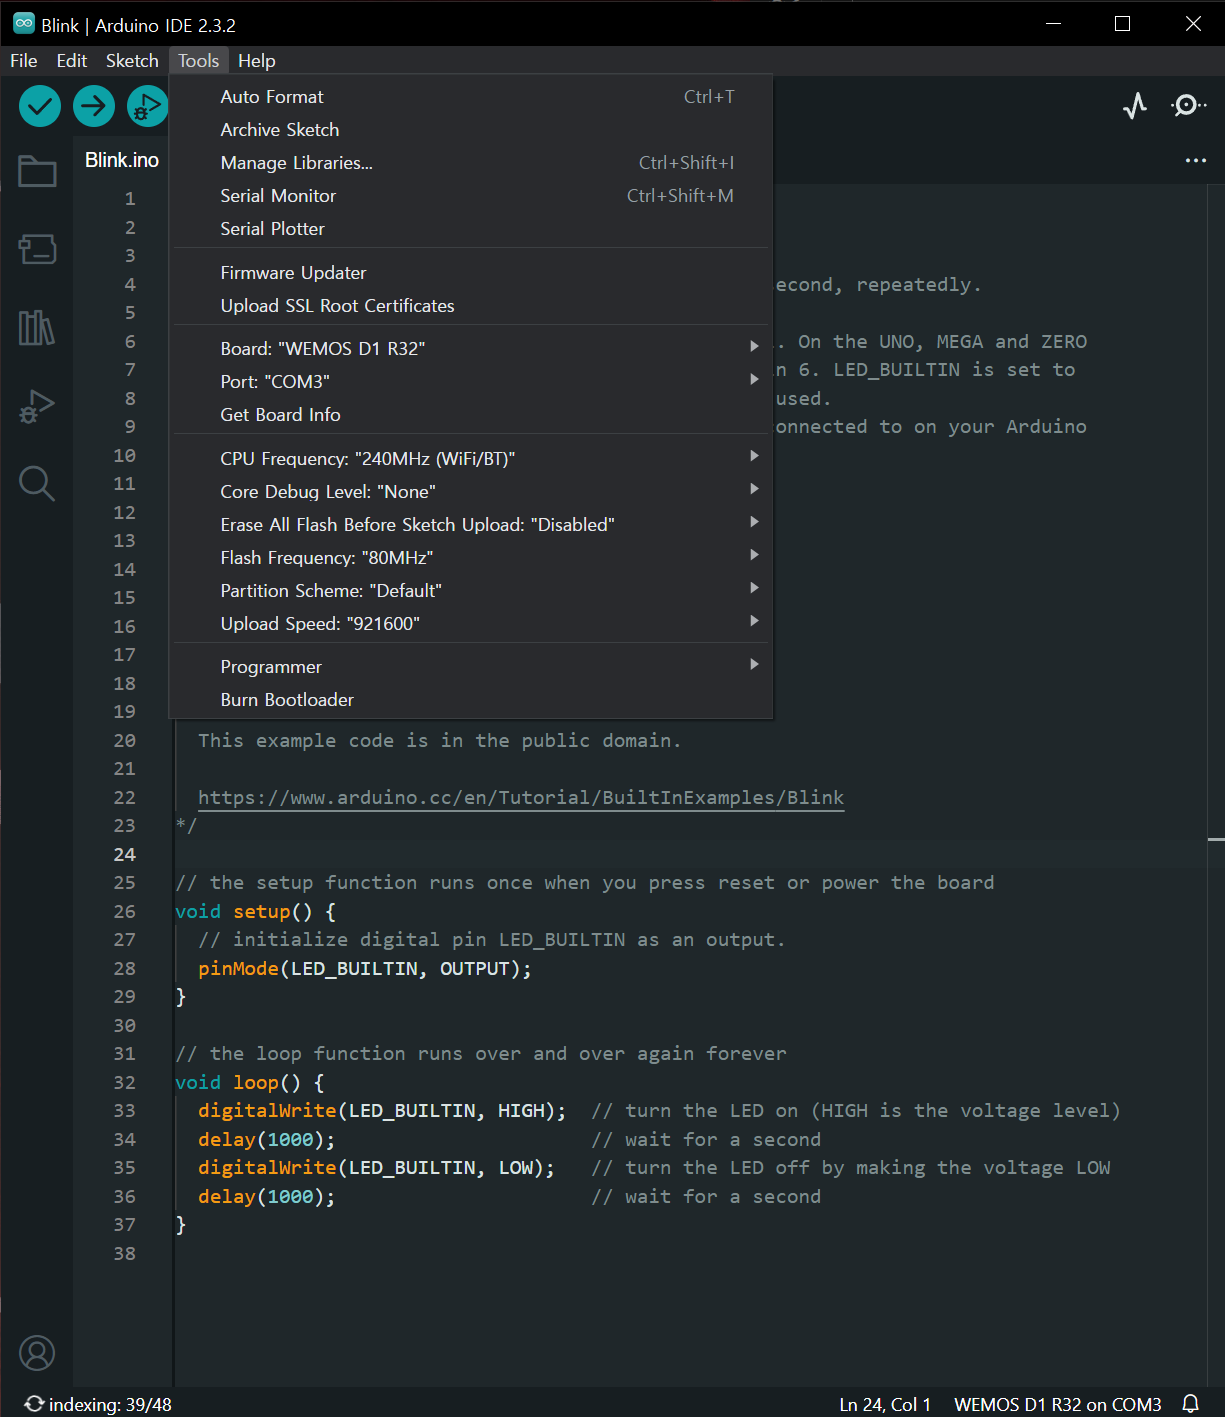The width and height of the screenshot is (1225, 1417).
Task: Open the Sketchbook folder icon in sidebar
Action: 37,171
